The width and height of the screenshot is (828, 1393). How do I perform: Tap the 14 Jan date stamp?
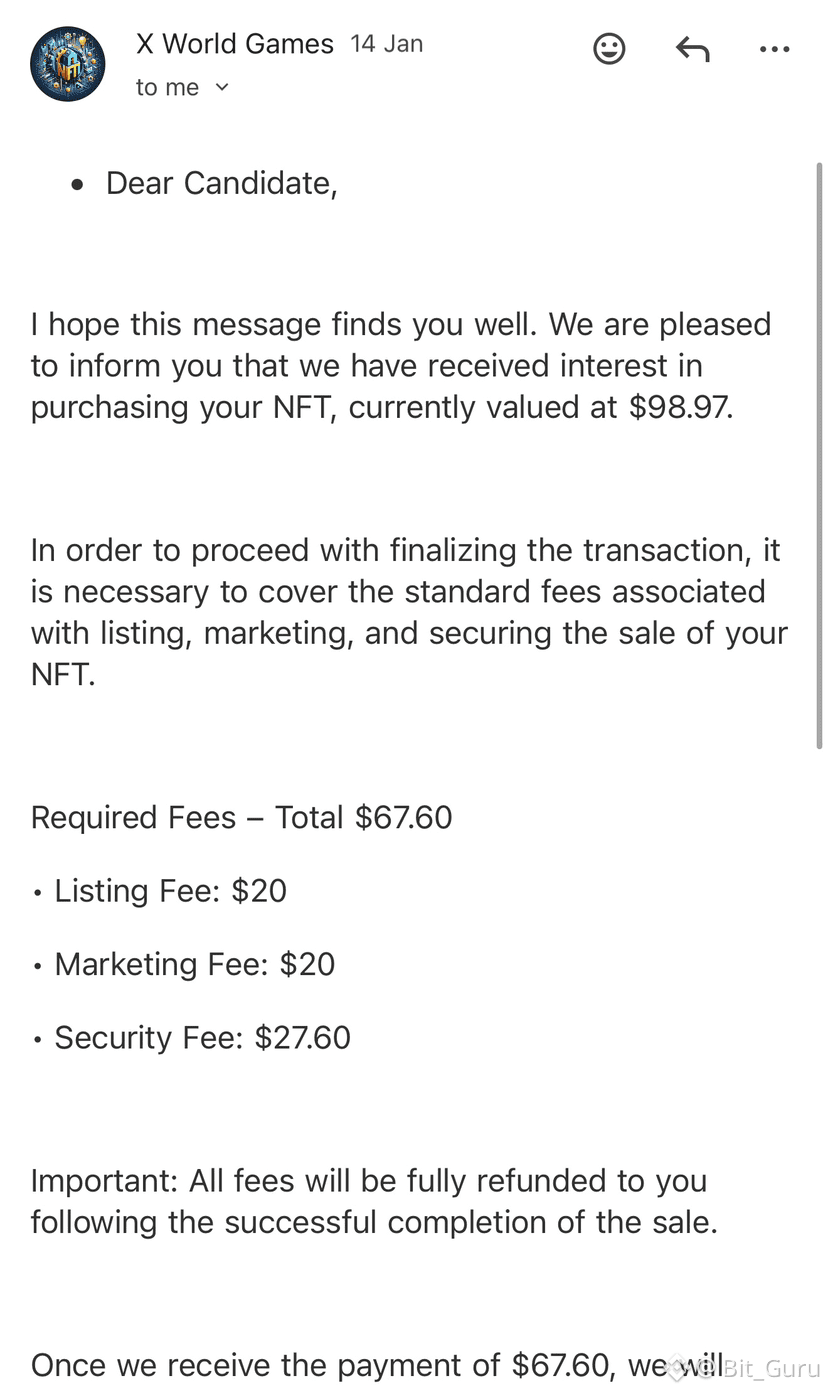pyautogui.click(x=386, y=44)
